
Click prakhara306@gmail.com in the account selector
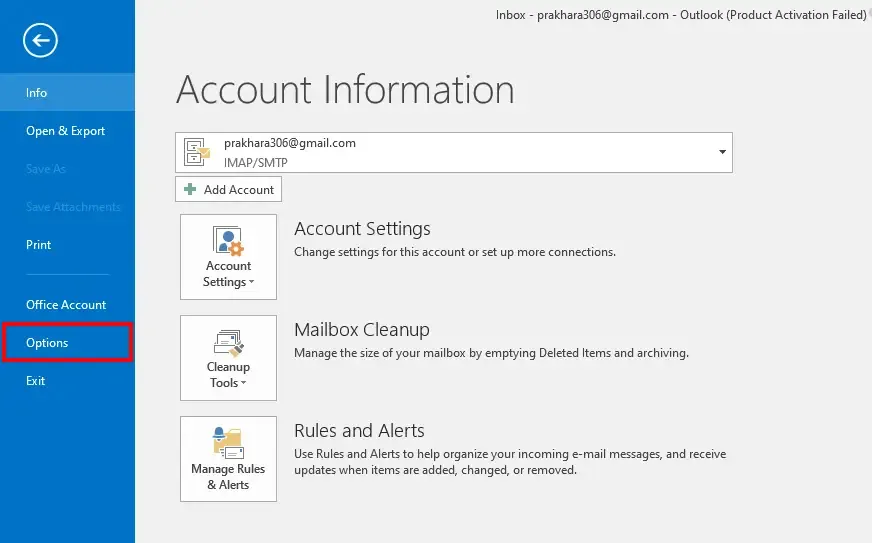click(290, 143)
